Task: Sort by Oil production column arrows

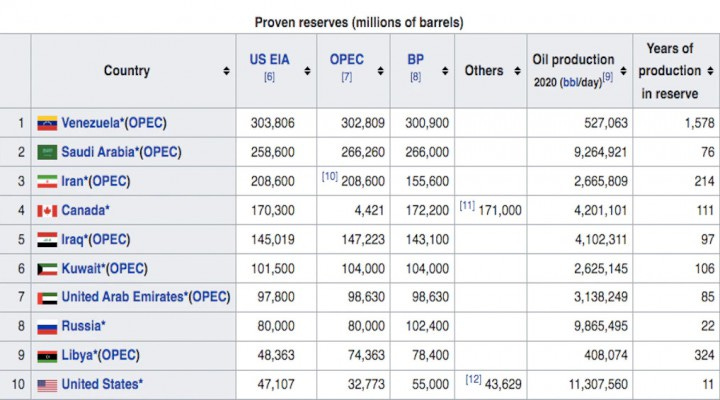Action: click(623, 71)
